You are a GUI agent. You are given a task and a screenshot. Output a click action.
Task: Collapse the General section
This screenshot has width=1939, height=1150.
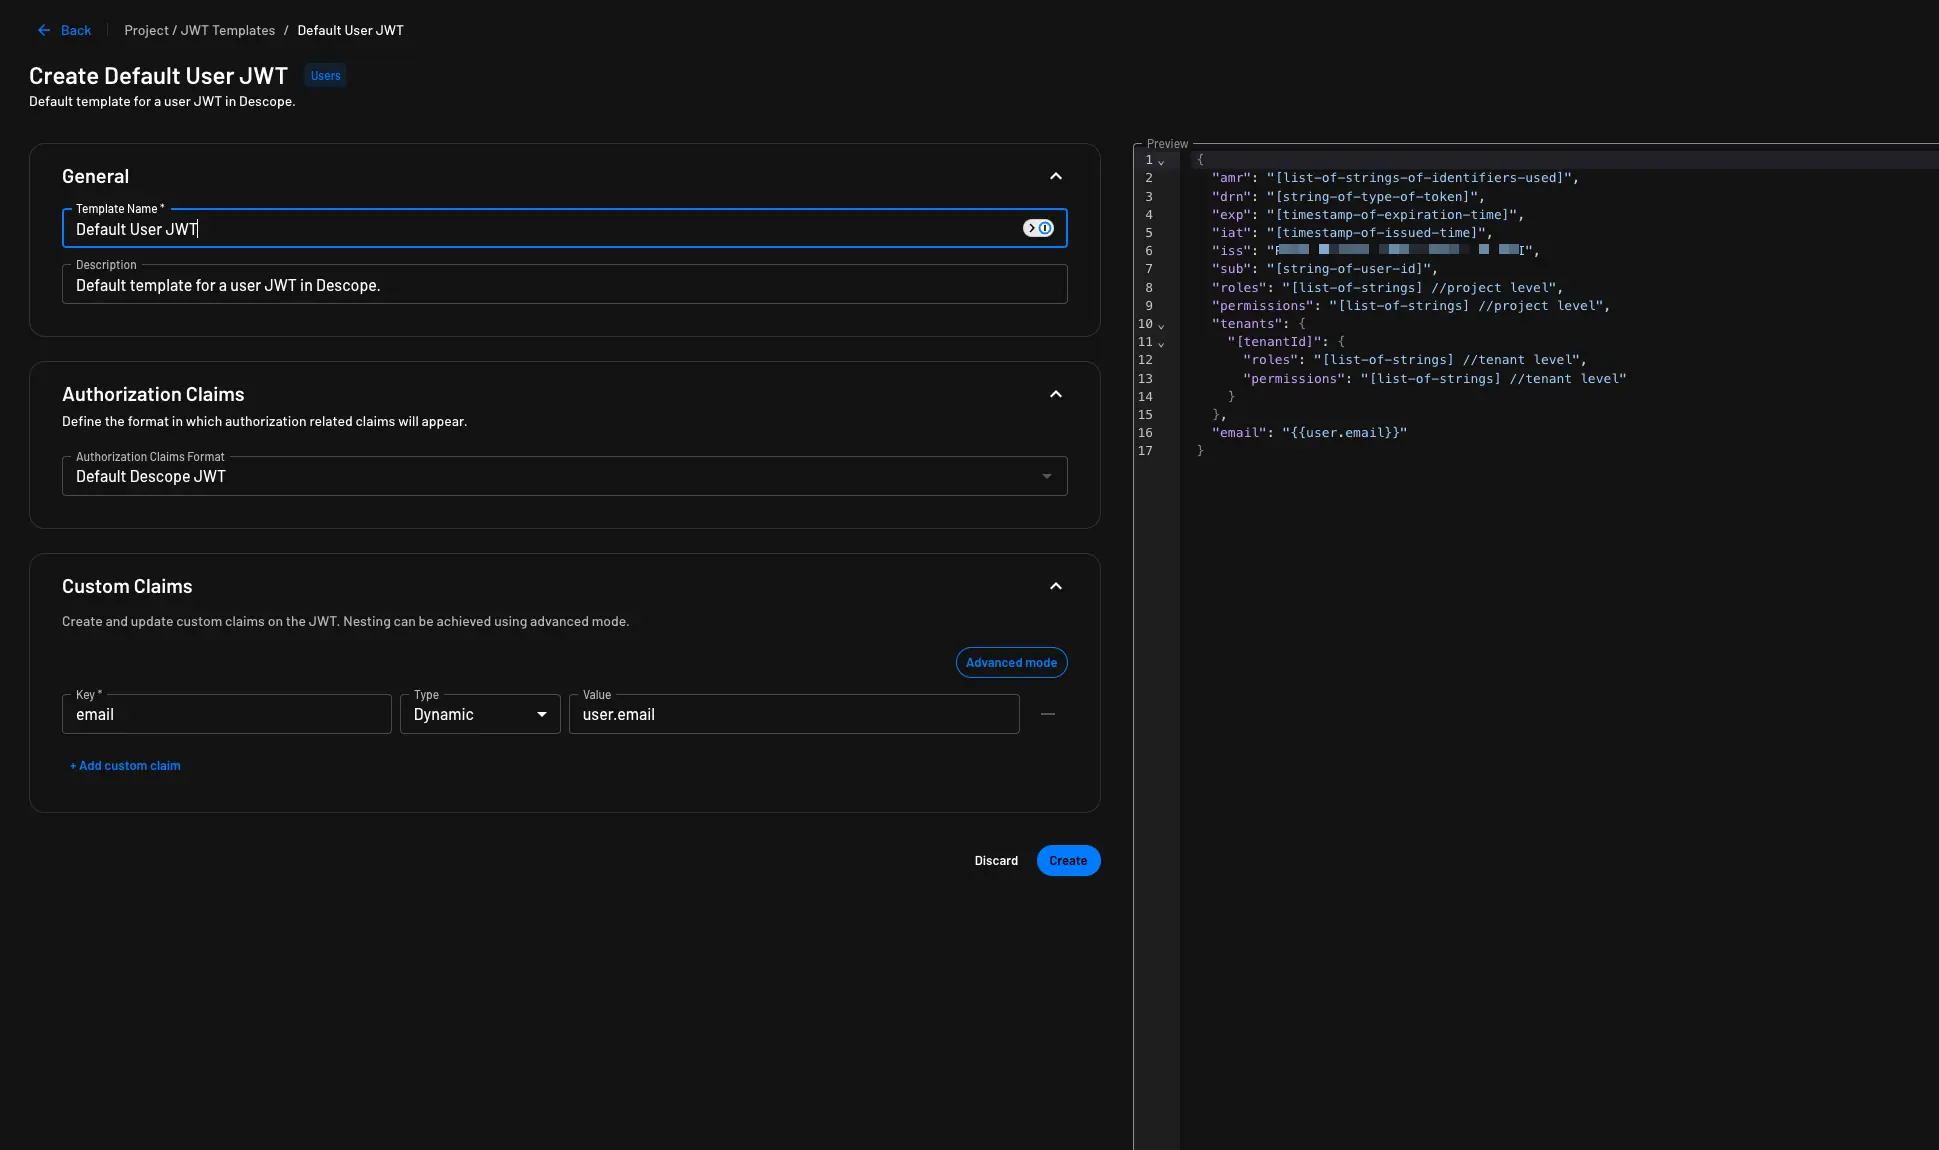tap(1056, 176)
